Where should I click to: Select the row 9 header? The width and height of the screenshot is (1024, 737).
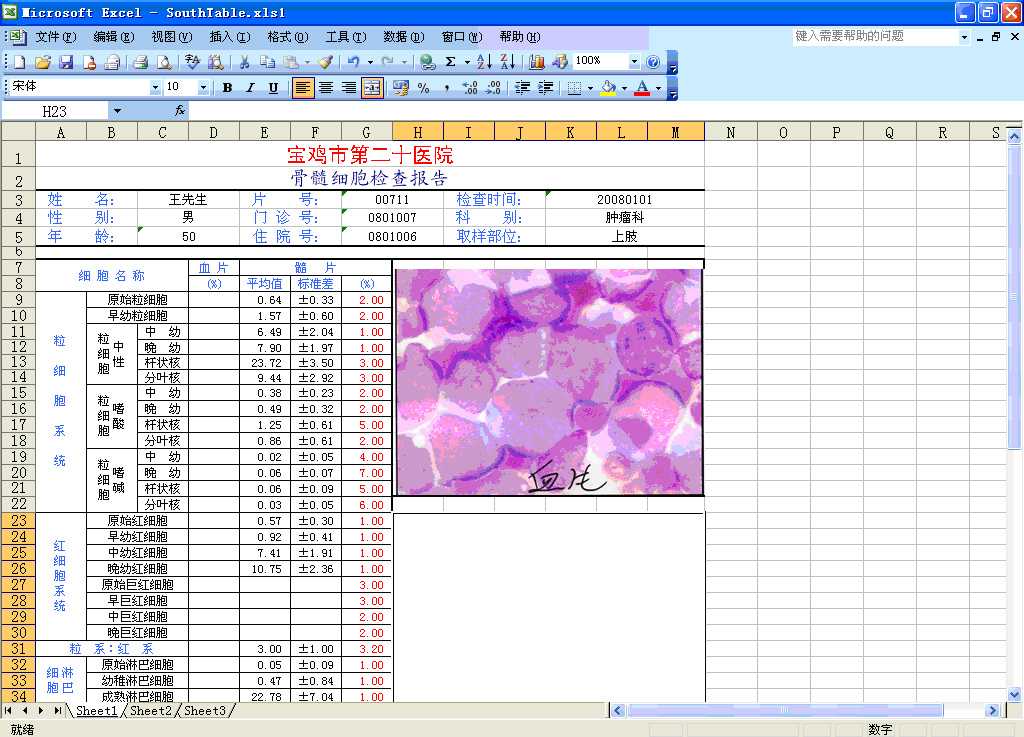tap(18, 300)
